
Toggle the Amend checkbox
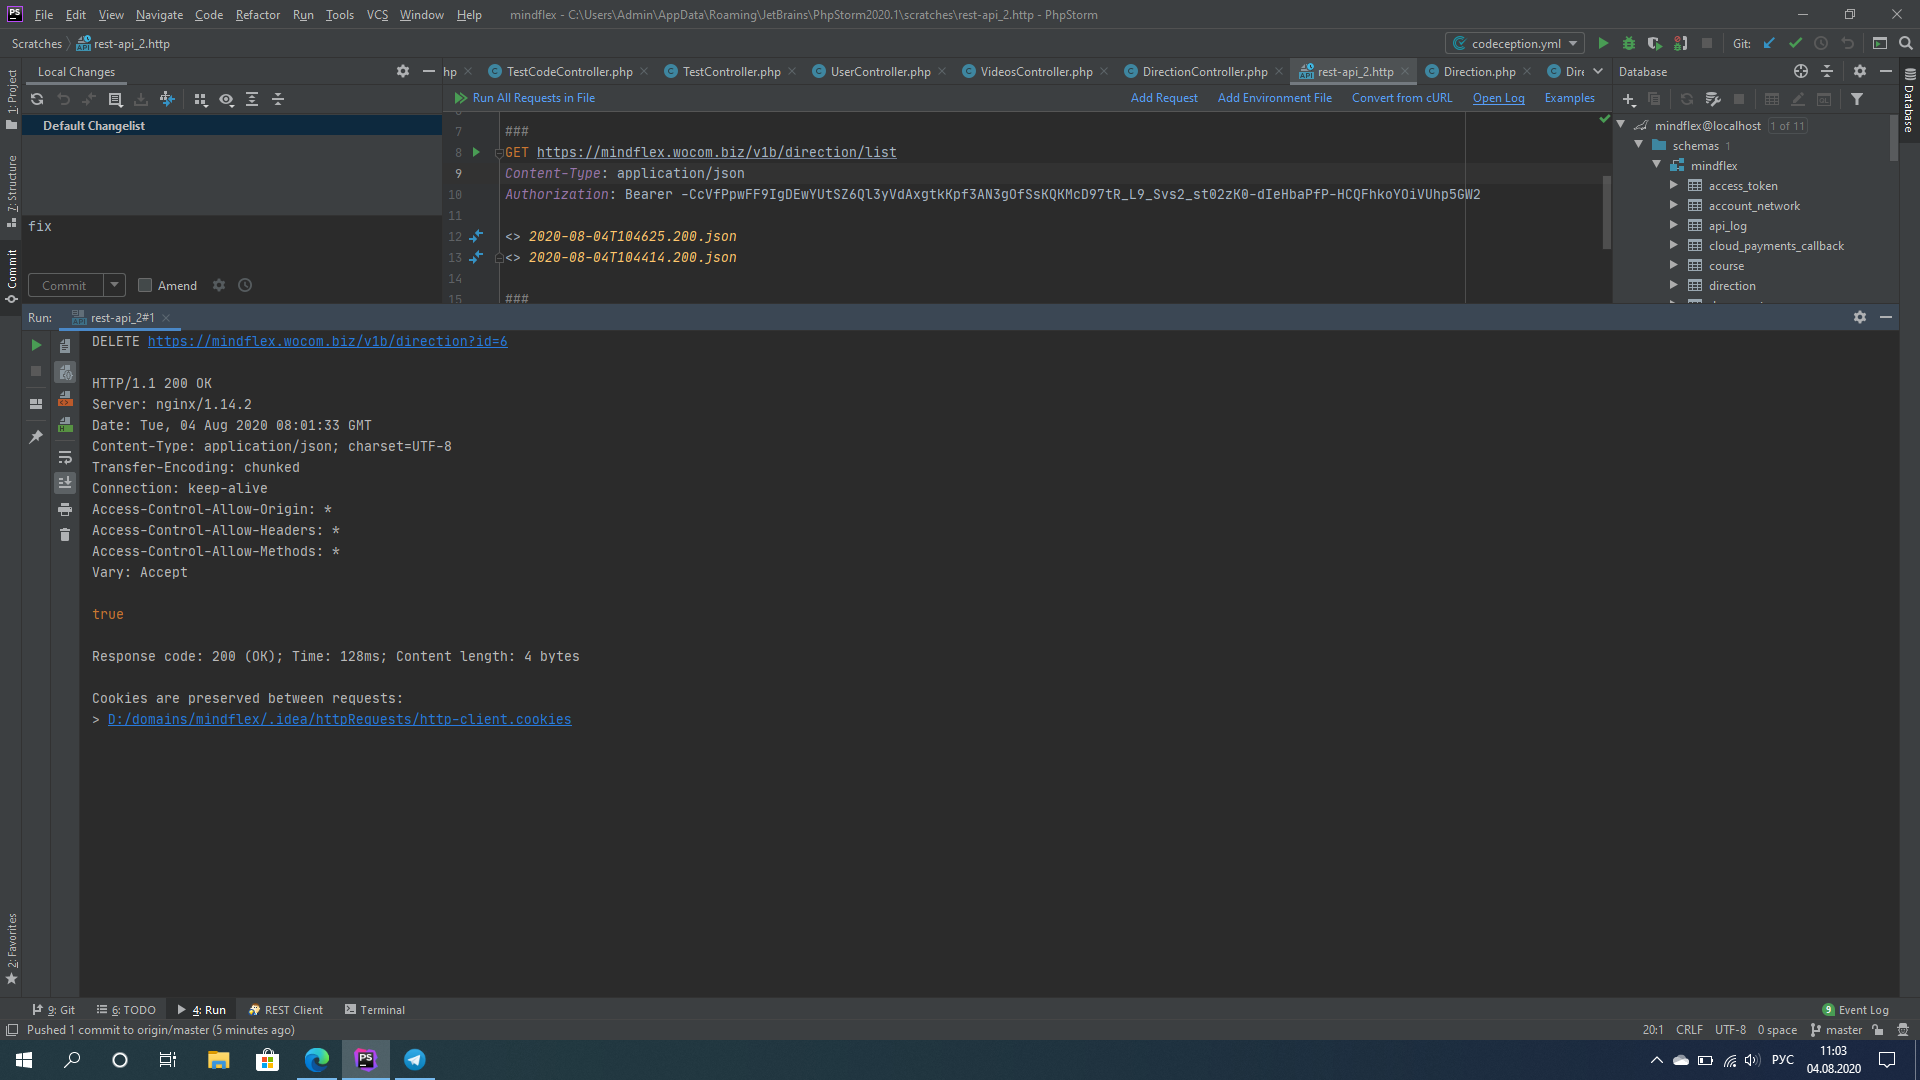[145, 285]
